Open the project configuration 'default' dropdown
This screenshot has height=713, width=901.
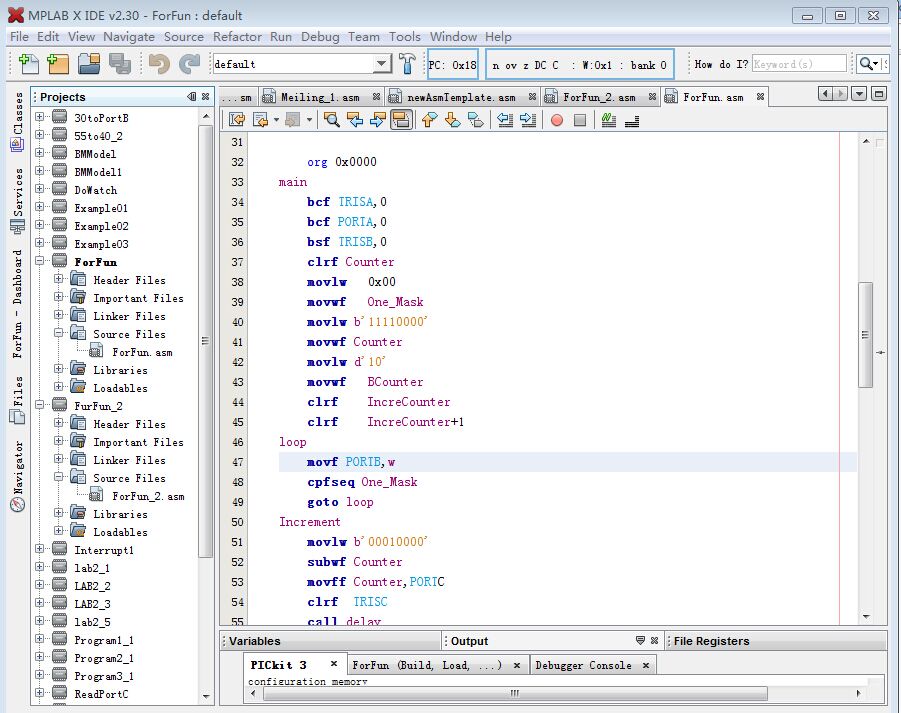coord(381,64)
